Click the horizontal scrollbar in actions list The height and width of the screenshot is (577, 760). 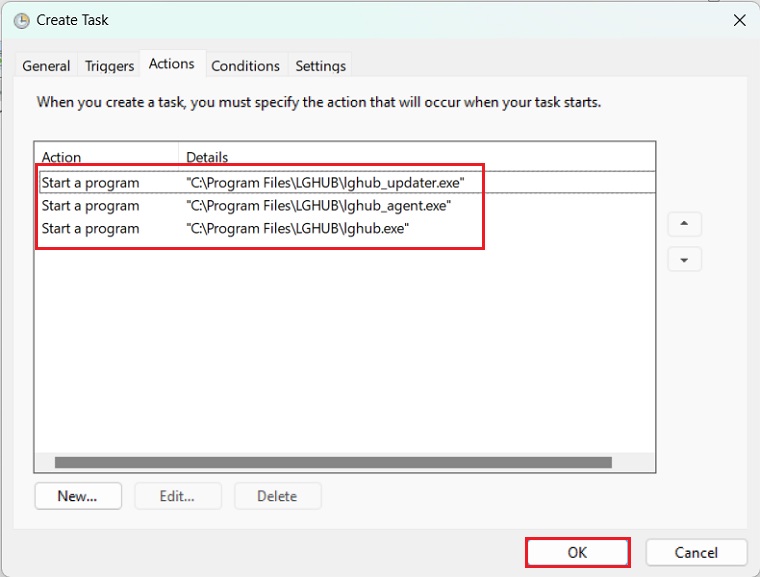tap(333, 462)
